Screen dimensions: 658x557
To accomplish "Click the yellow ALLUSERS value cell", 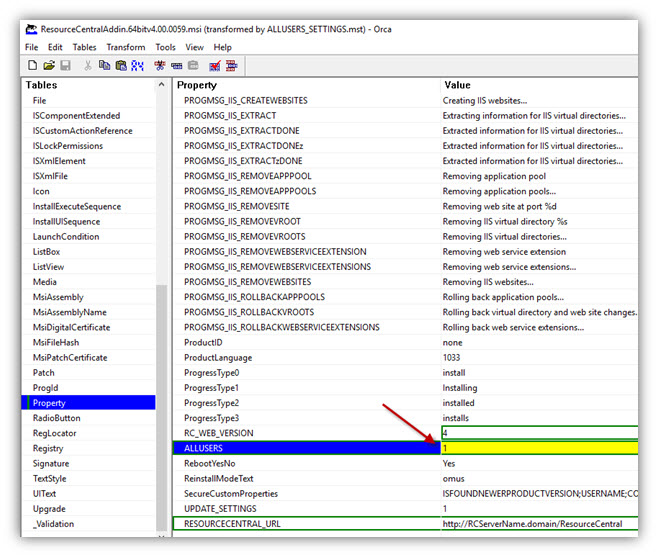I will coord(540,448).
